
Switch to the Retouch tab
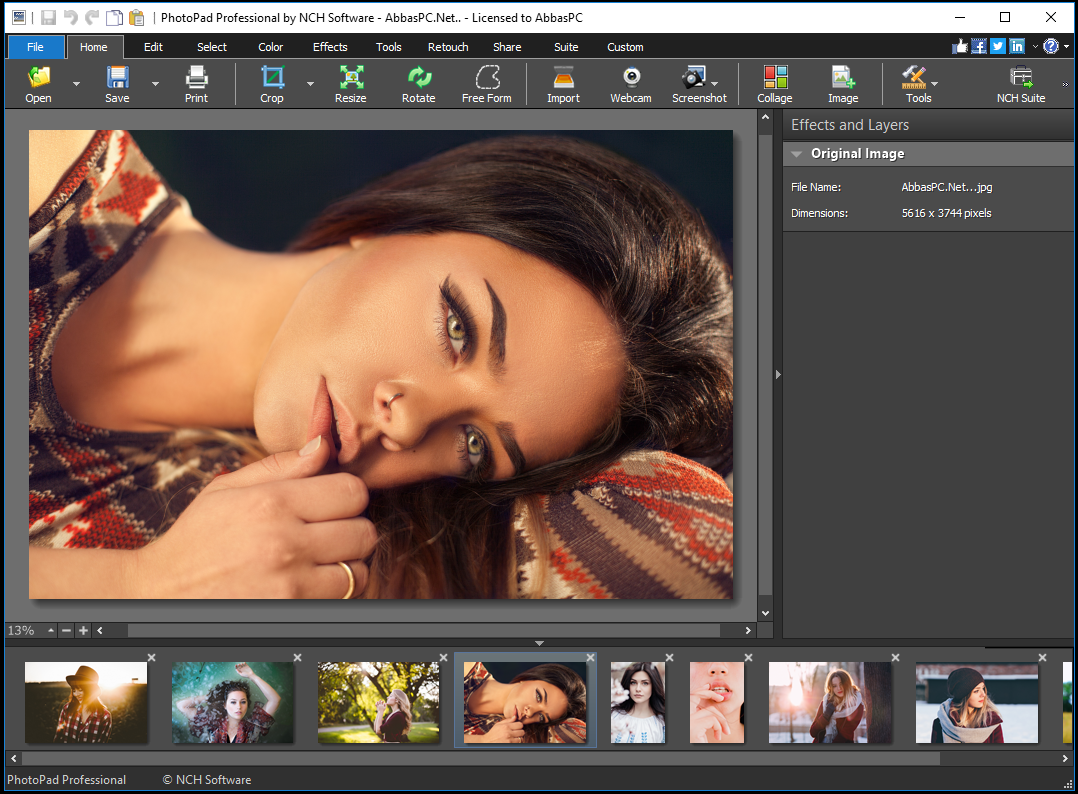[448, 47]
